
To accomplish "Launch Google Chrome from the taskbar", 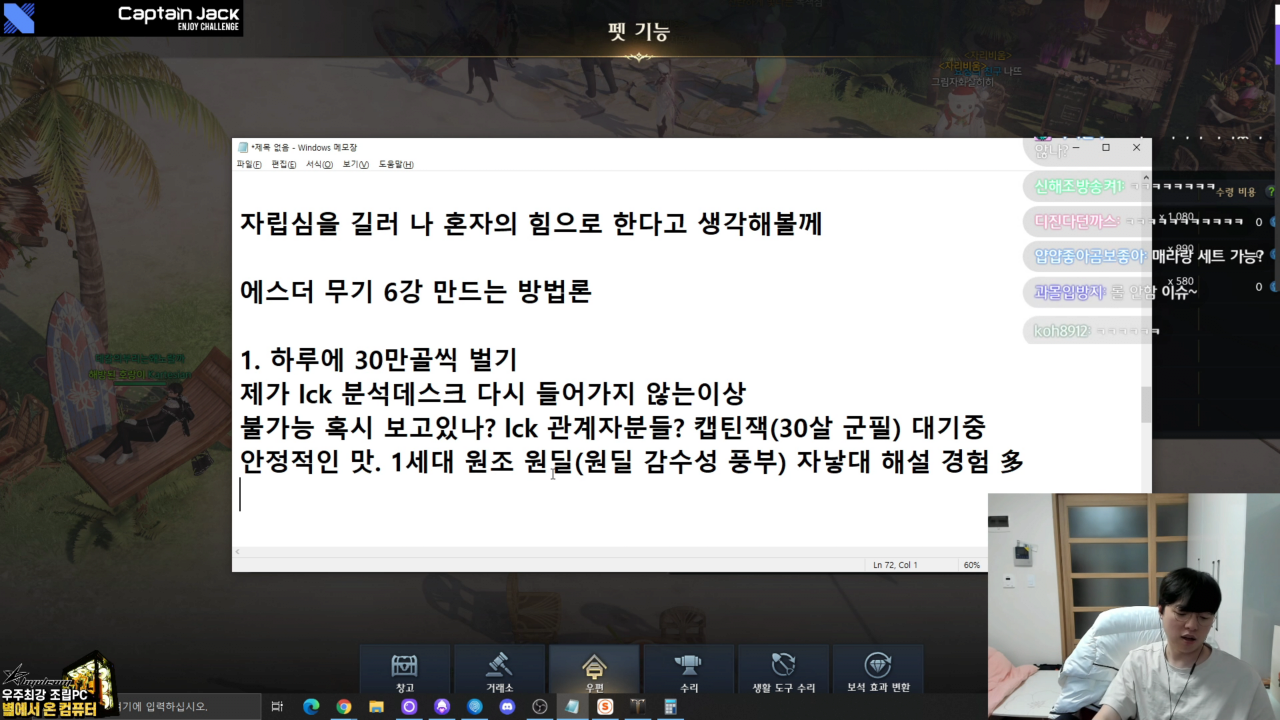I will [x=344, y=706].
